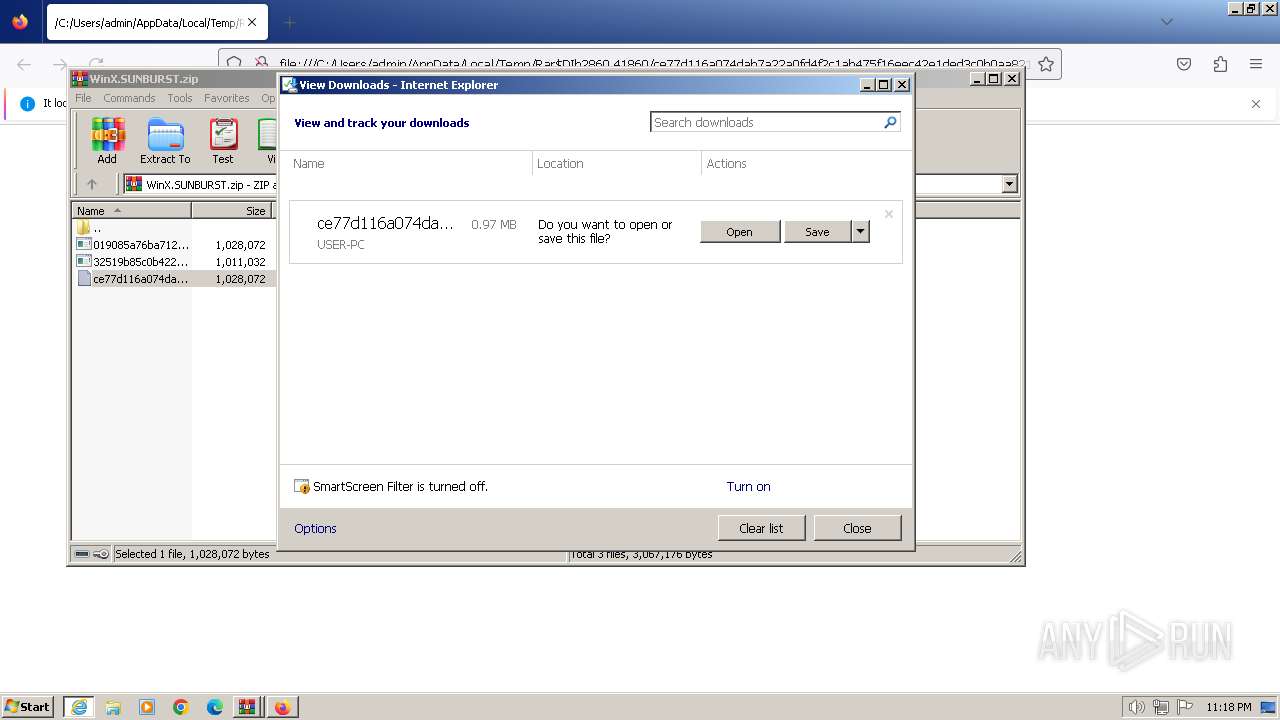Open the media player taskbar icon
This screenshot has width=1280, height=720.
[x=147, y=707]
